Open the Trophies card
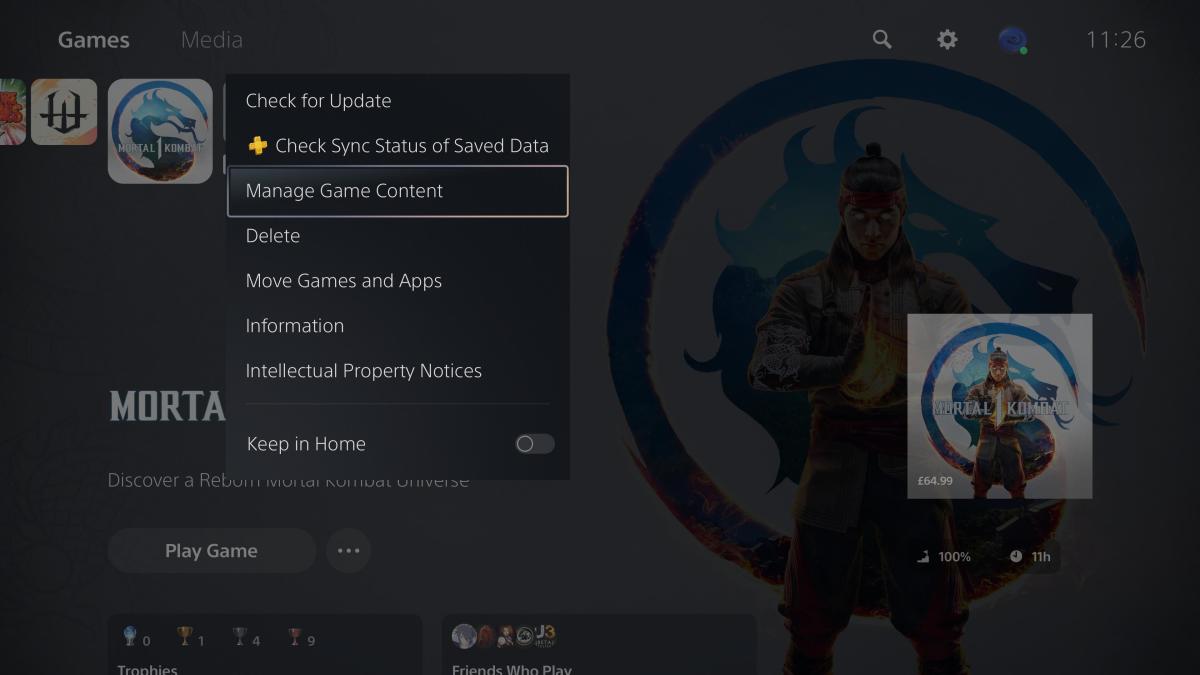Image resolution: width=1200 pixels, height=675 pixels. pos(264,645)
